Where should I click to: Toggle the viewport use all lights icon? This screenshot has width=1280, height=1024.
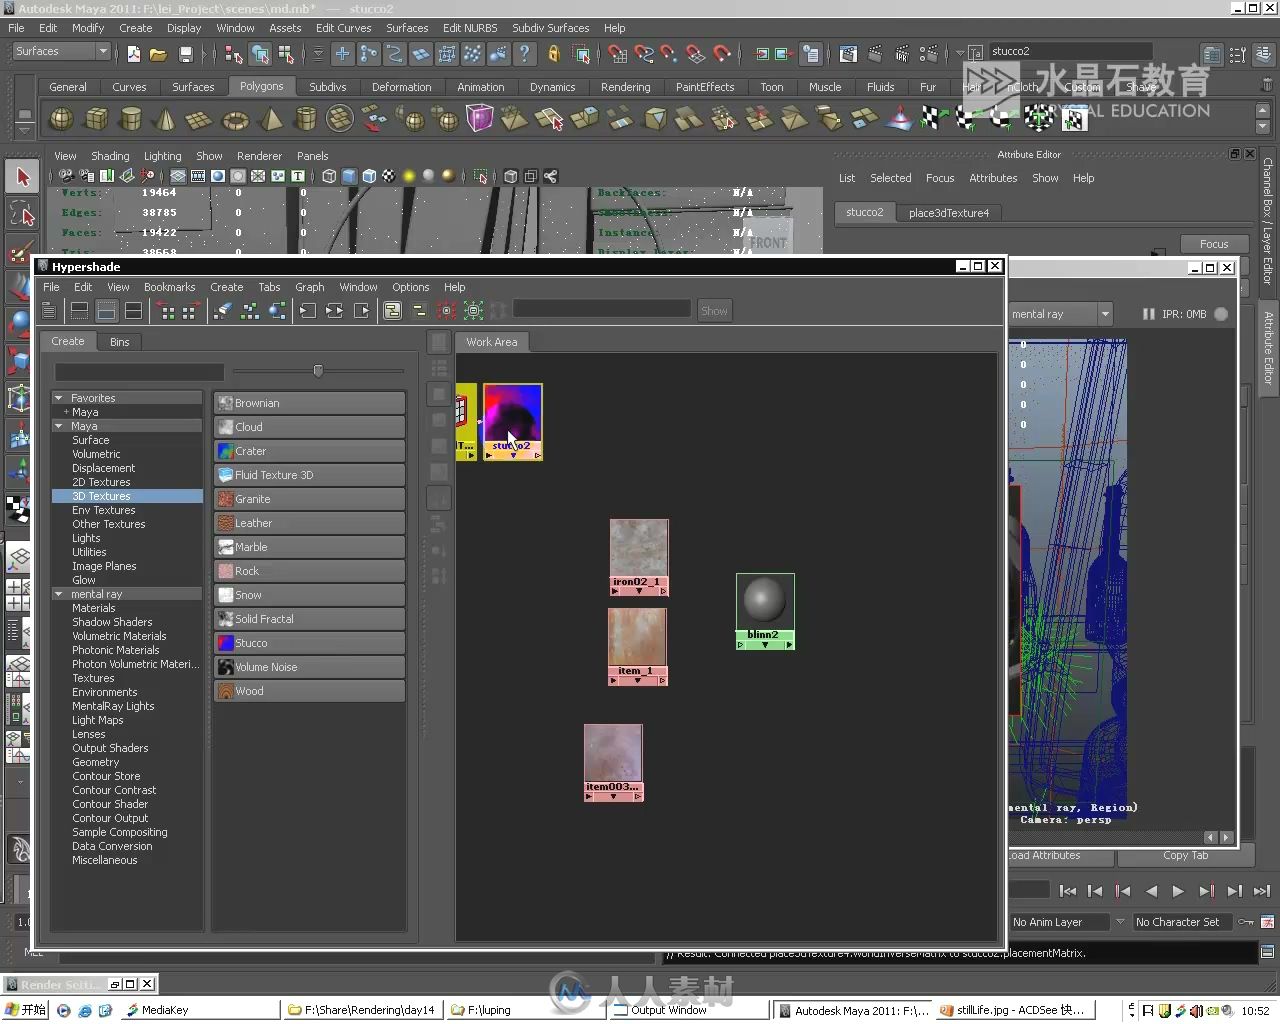click(x=409, y=176)
